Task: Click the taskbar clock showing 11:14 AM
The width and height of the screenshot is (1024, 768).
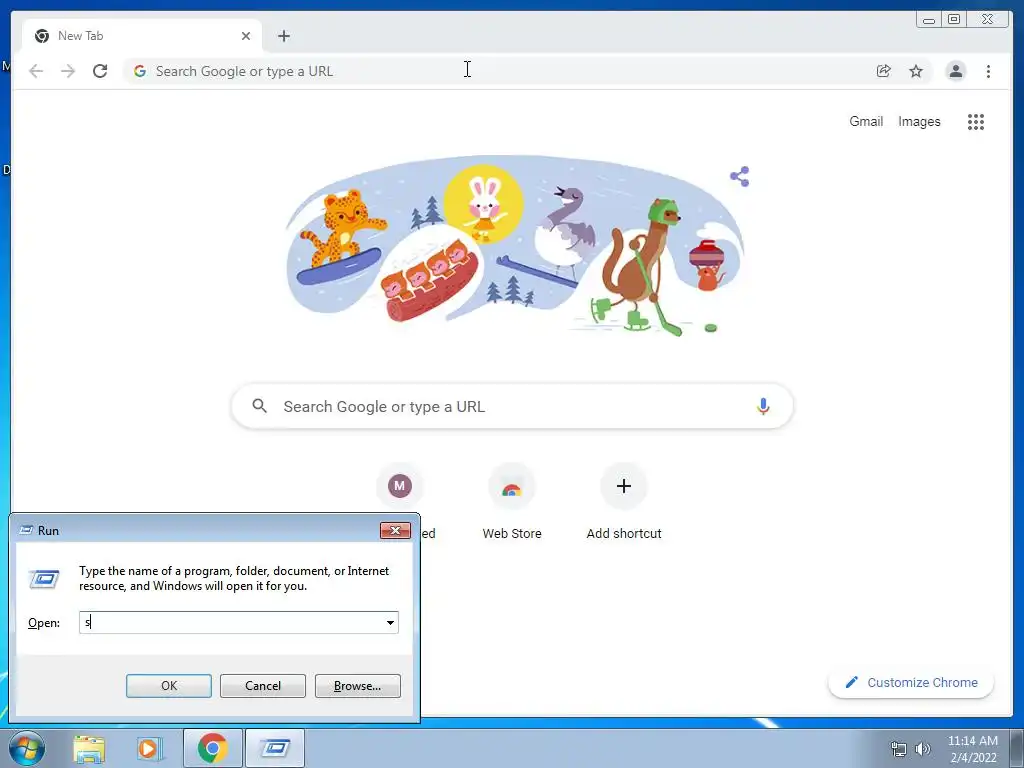Action: [972, 749]
